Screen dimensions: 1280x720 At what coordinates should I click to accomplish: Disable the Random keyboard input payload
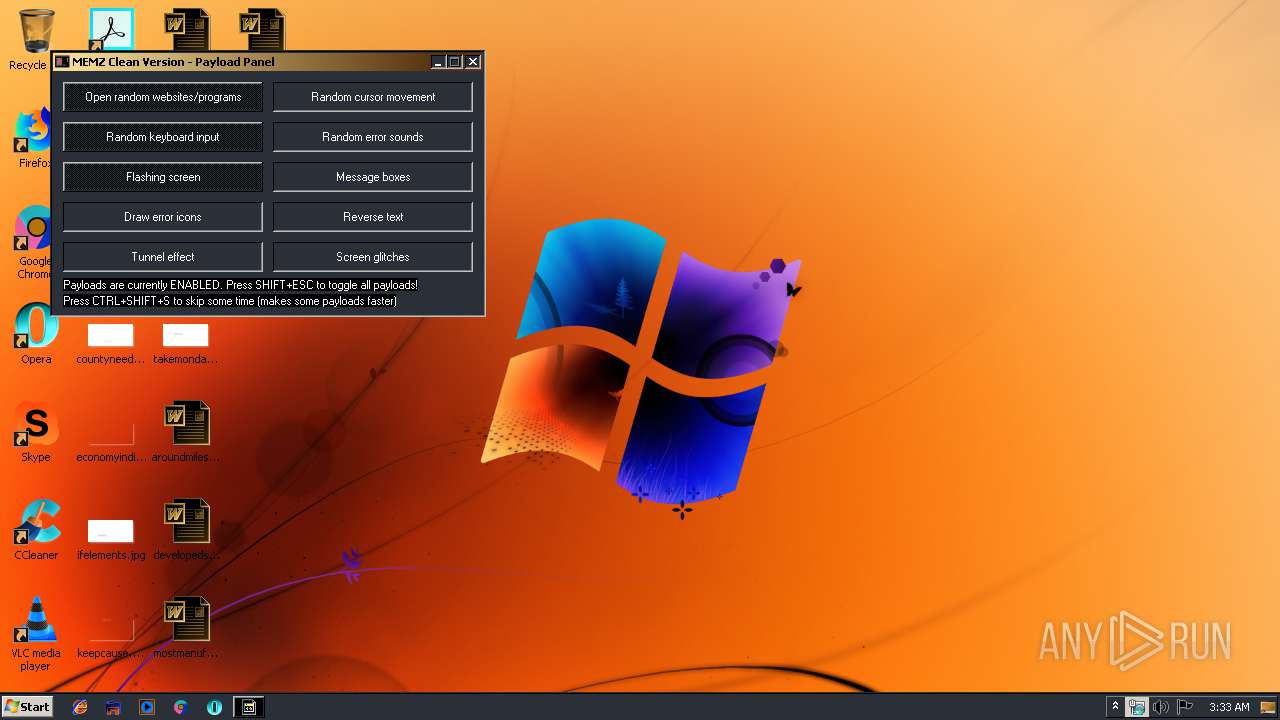[163, 137]
